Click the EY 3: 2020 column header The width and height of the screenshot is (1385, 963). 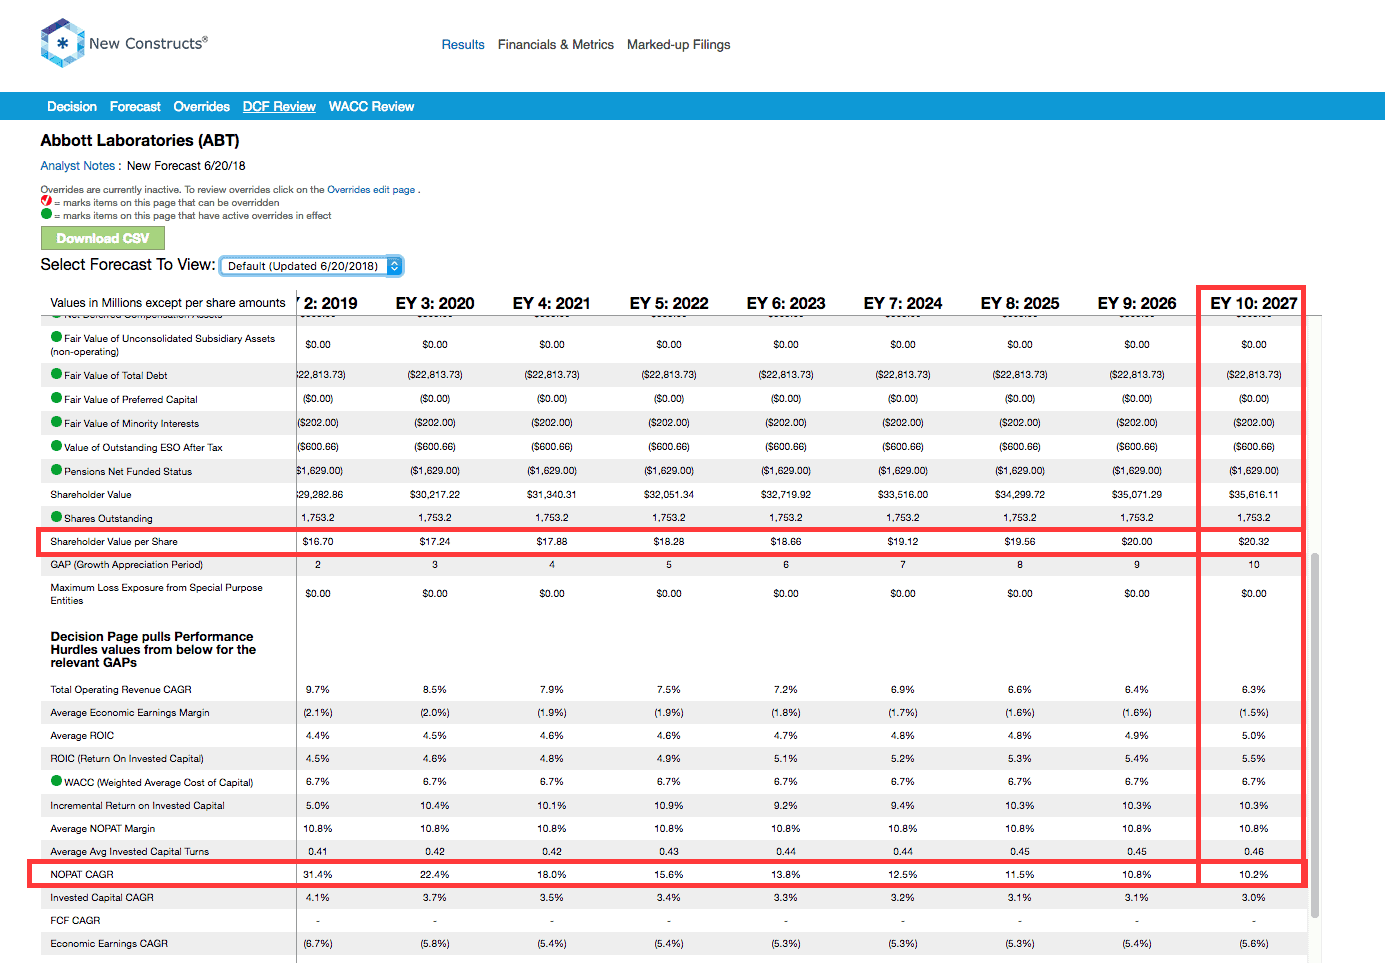[x=435, y=303]
